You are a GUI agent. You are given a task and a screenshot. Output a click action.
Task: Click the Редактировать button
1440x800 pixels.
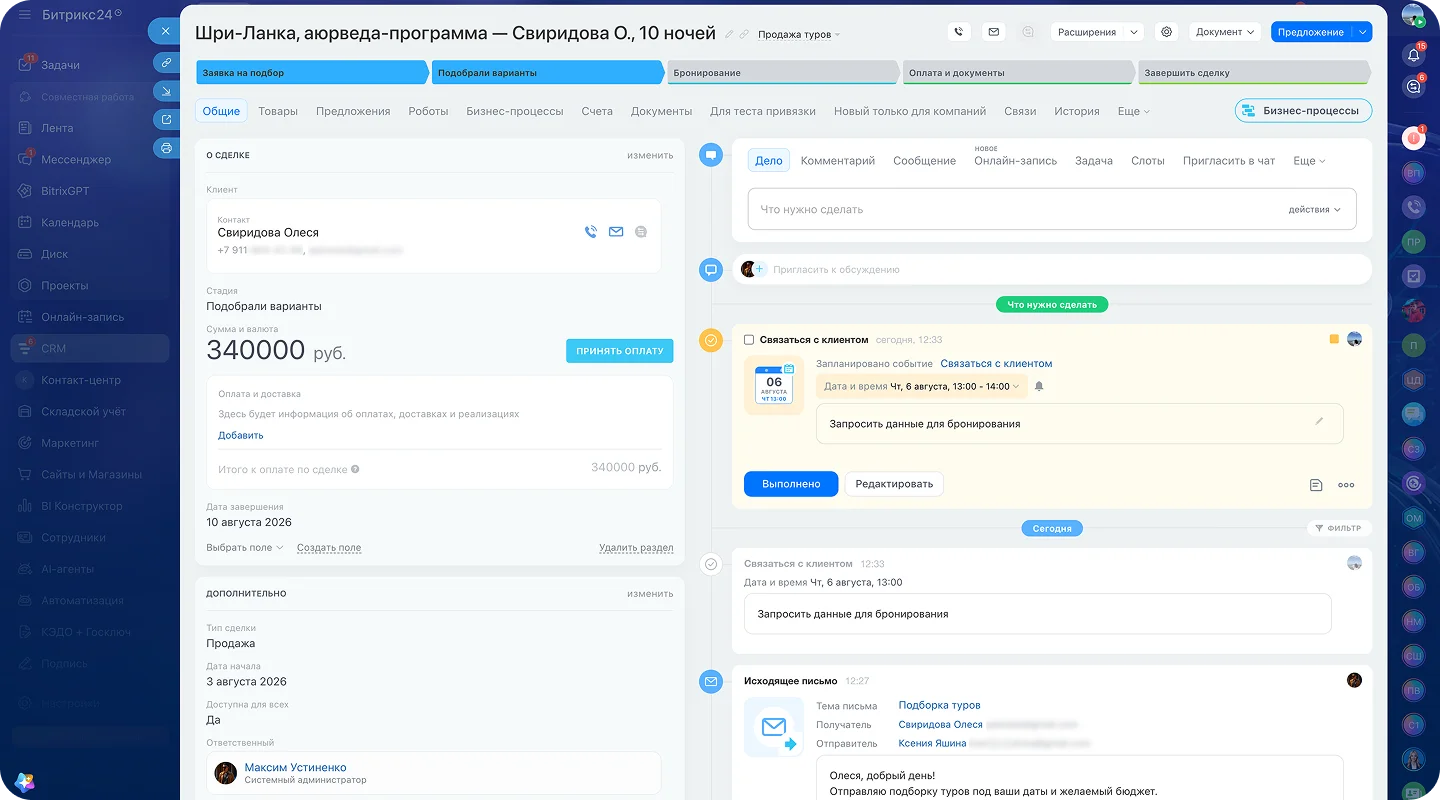894,484
